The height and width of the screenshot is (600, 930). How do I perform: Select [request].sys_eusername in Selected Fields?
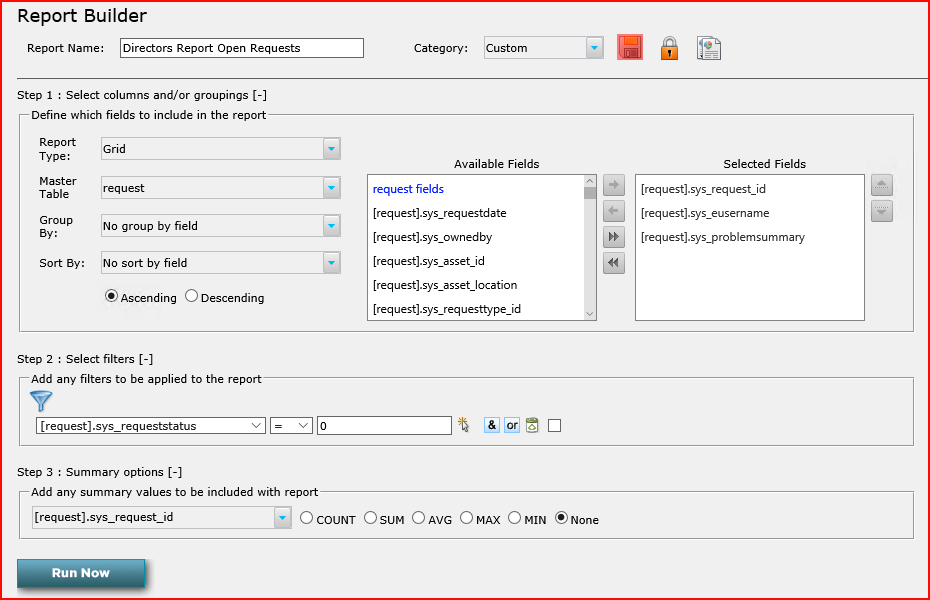(x=705, y=213)
